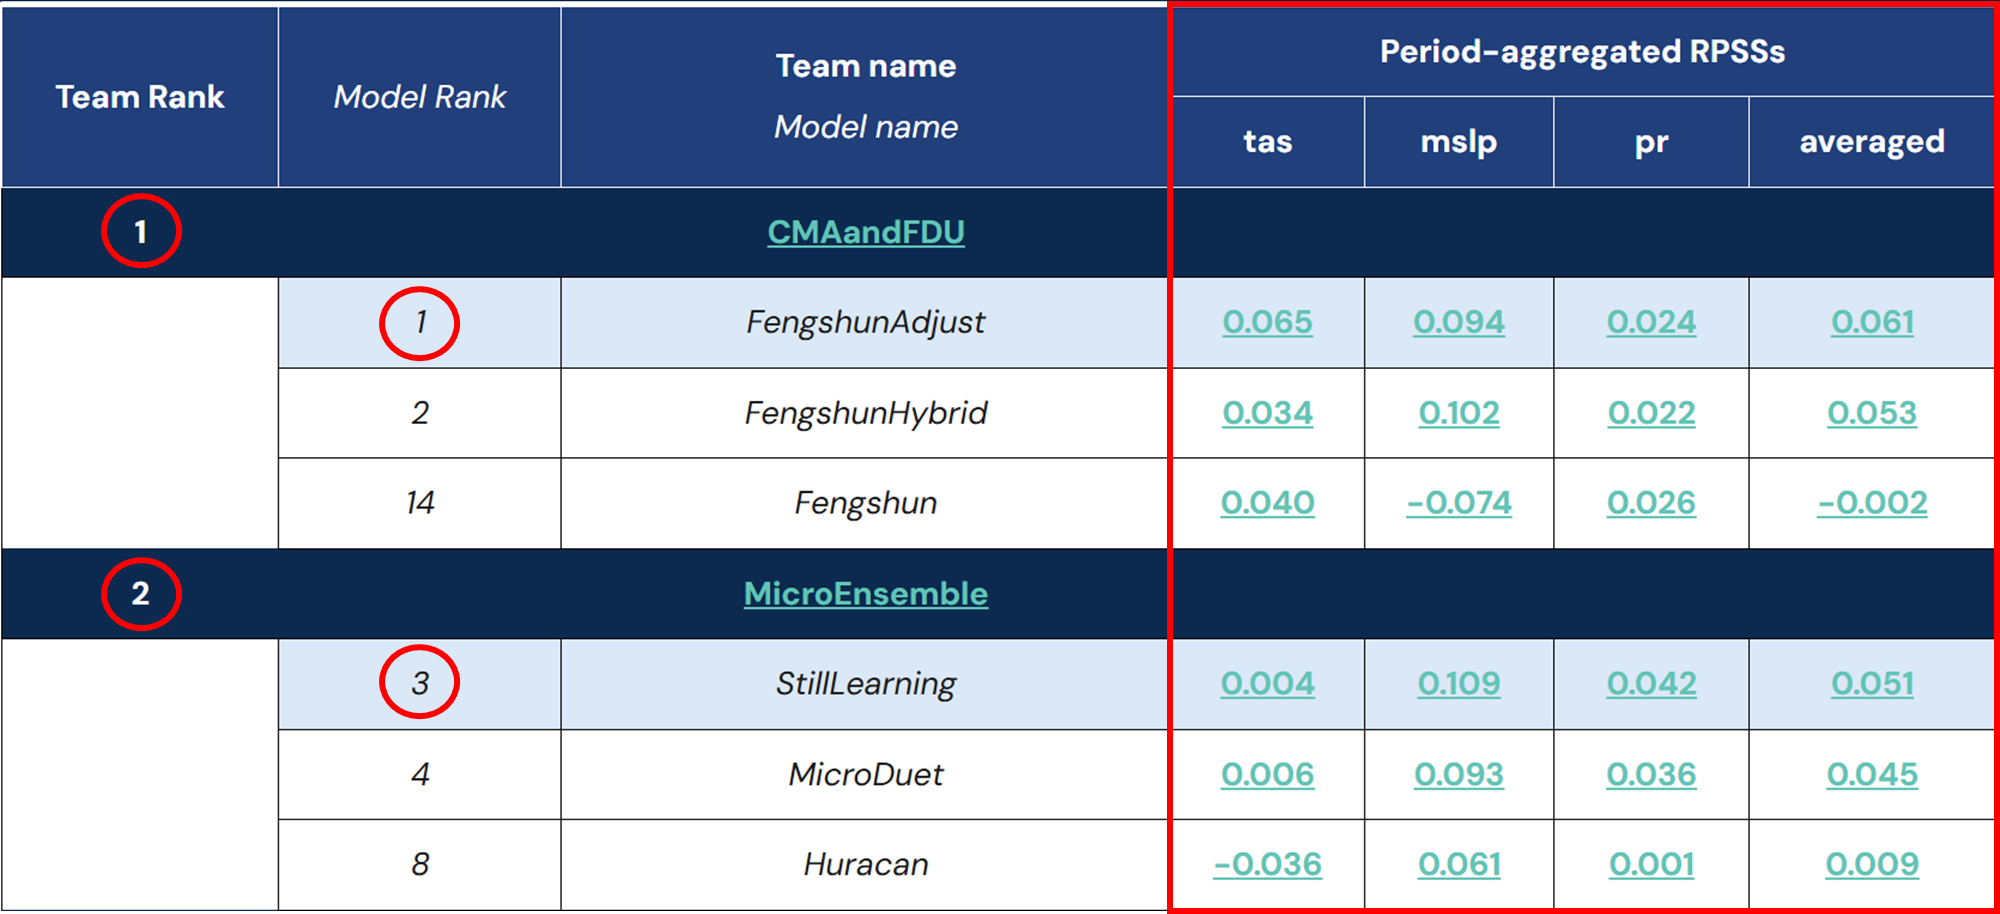Click MicroDuet tas score 0.006
This screenshot has height=914, width=2000.
tap(1267, 774)
